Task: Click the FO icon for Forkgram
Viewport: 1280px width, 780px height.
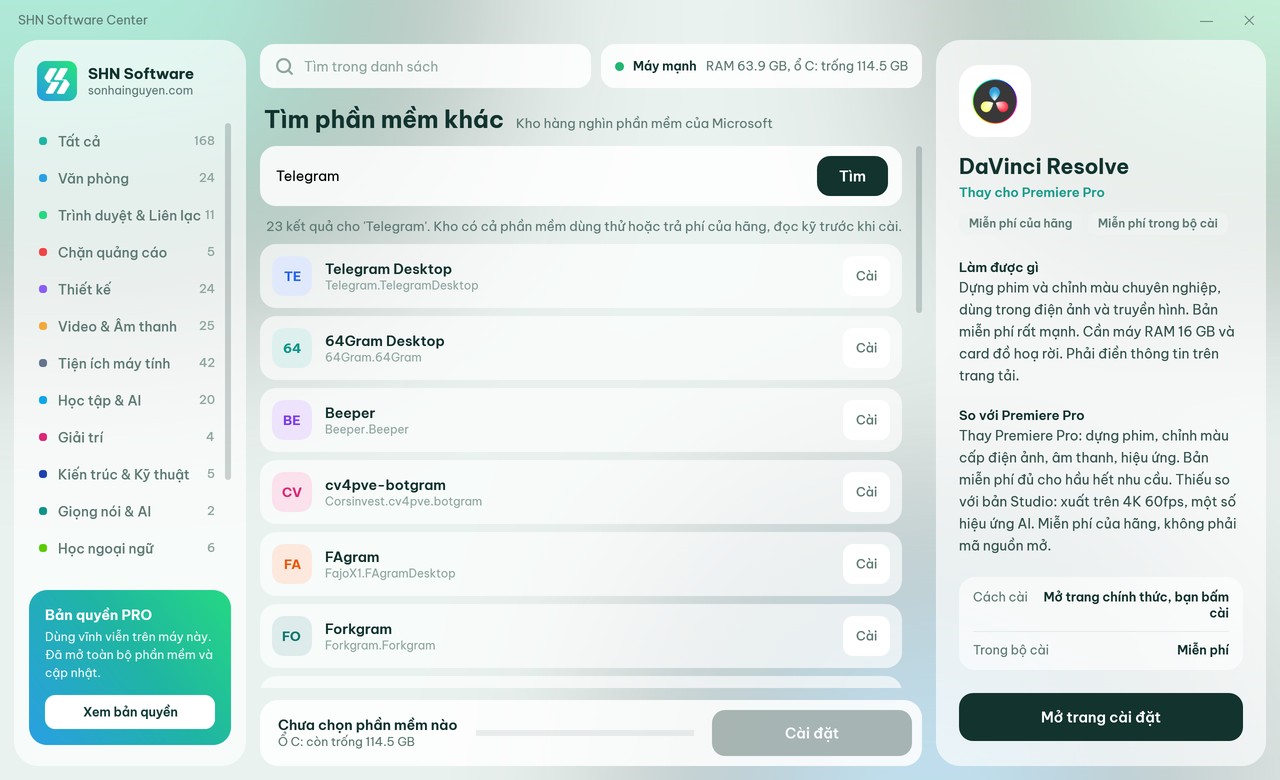Action: pyautogui.click(x=292, y=636)
